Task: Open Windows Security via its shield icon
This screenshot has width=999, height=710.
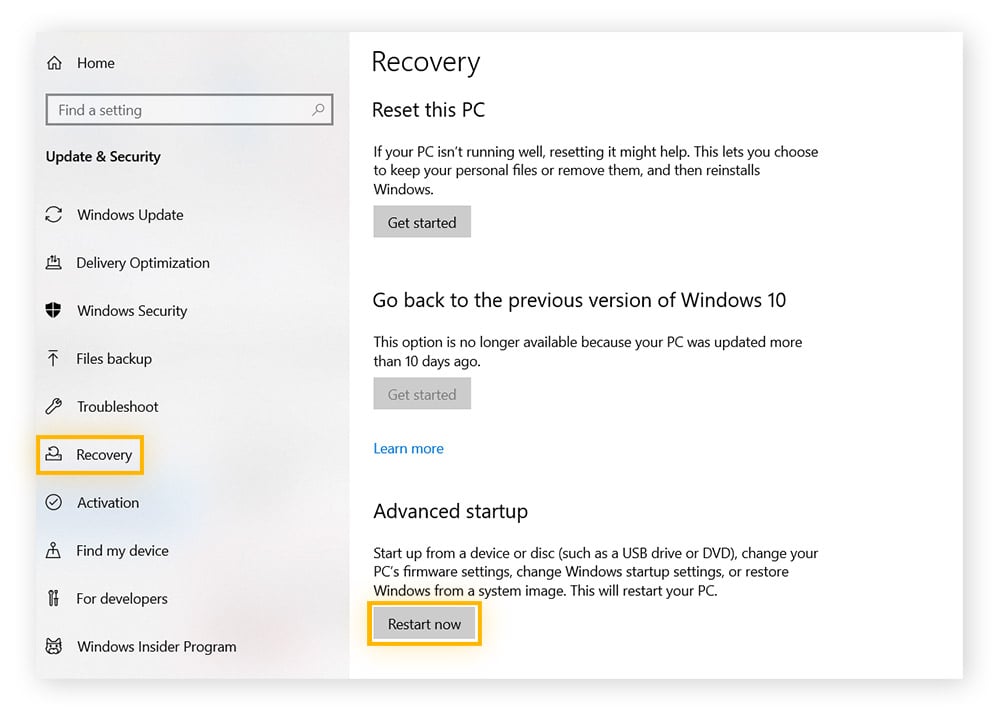Action: pyautogui.click(x=54, y=311)
